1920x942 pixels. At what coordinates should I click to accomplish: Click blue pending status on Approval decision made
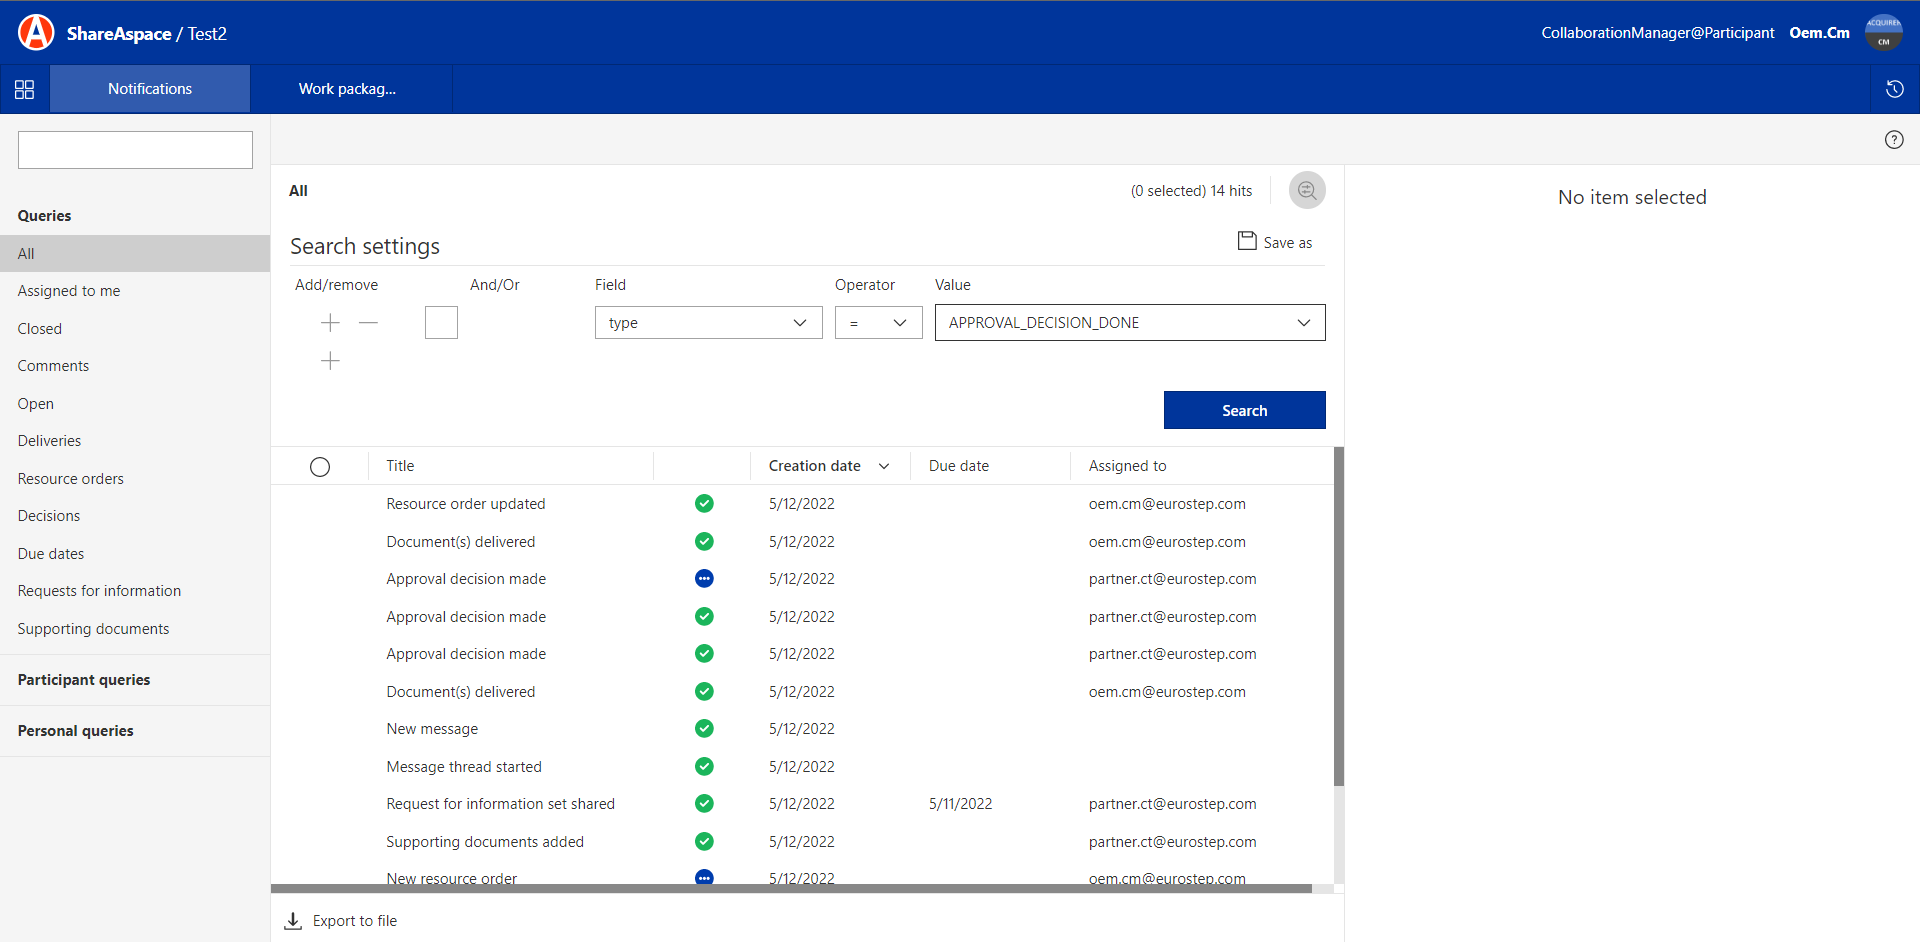point(704,579)
